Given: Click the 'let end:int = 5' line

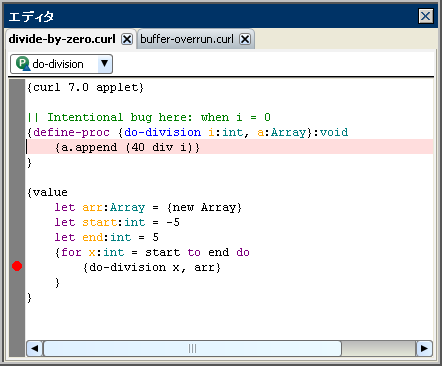Looking at the screenshot, I should coord(107,237).
